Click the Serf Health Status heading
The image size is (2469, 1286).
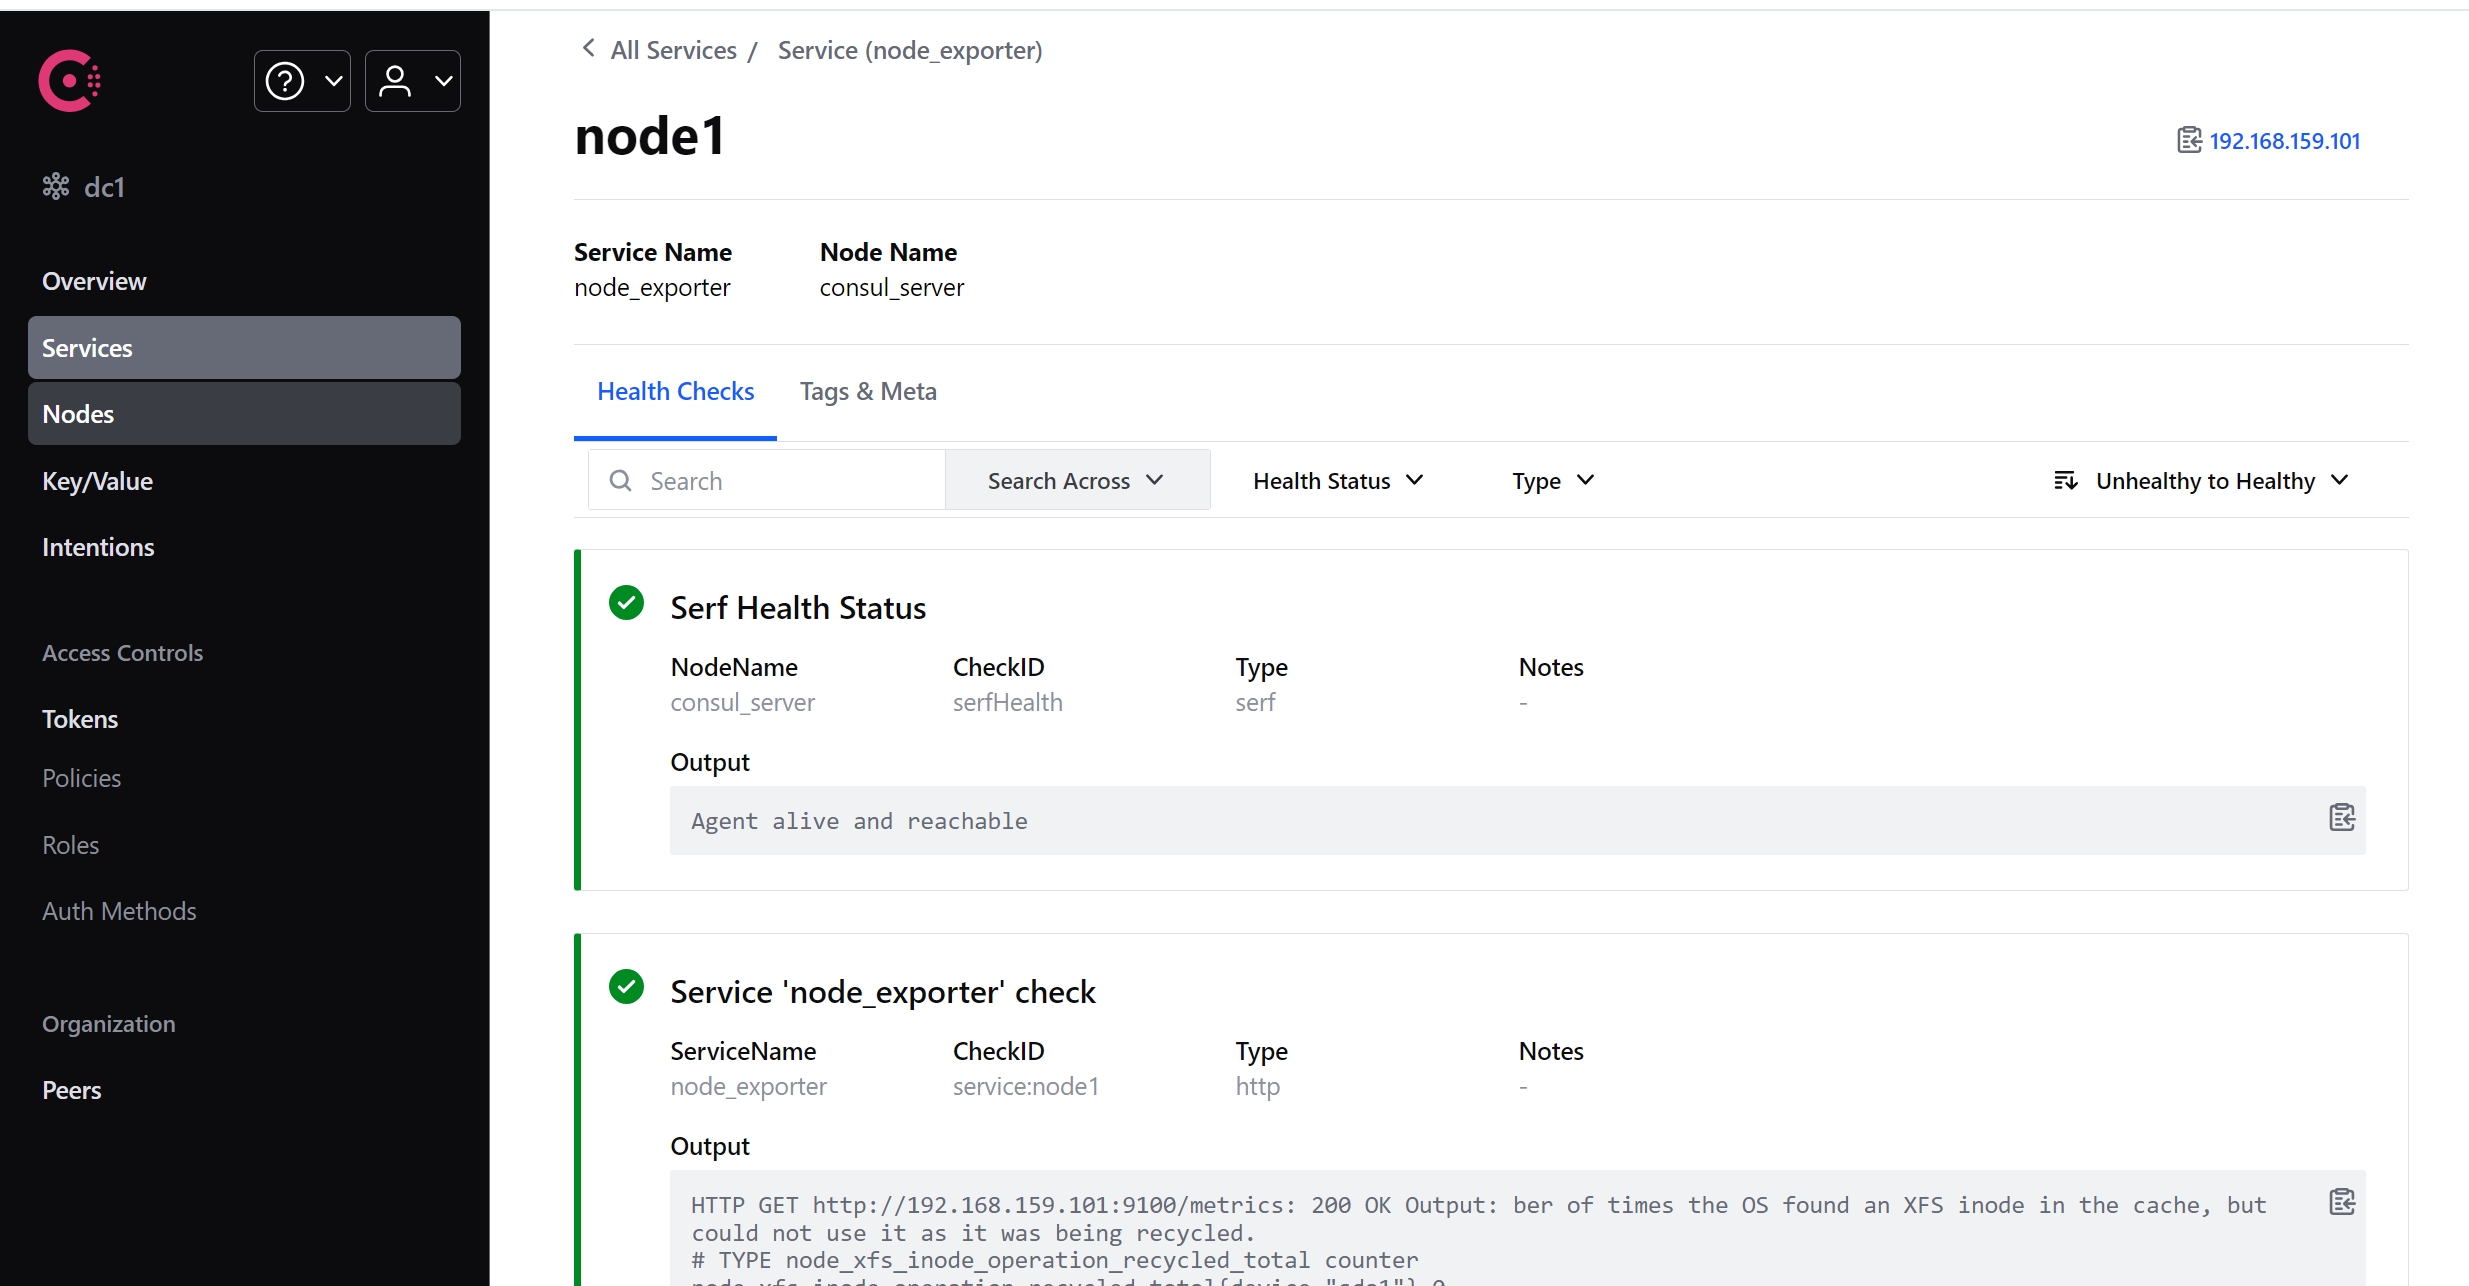pos(798,607)
